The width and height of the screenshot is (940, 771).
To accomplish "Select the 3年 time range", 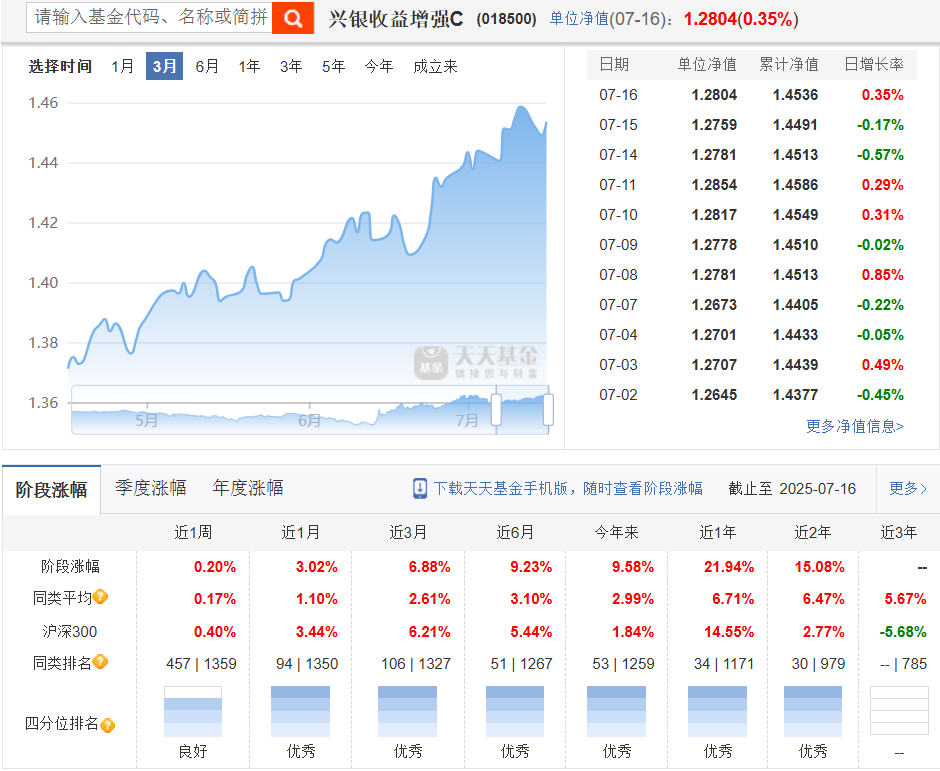I will [291, 66].
